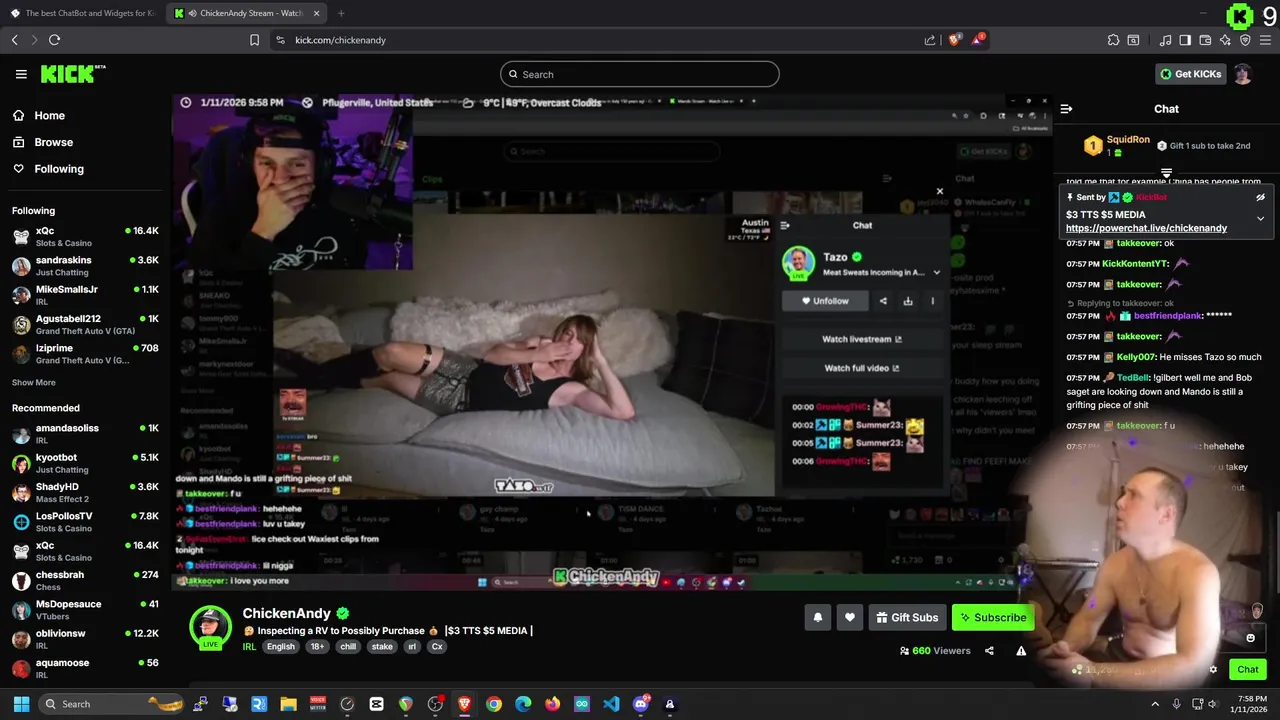Screen dimensions: 1280x720
Task: Open amandasoliss recommended channel
Action: (x=85, y=434)
